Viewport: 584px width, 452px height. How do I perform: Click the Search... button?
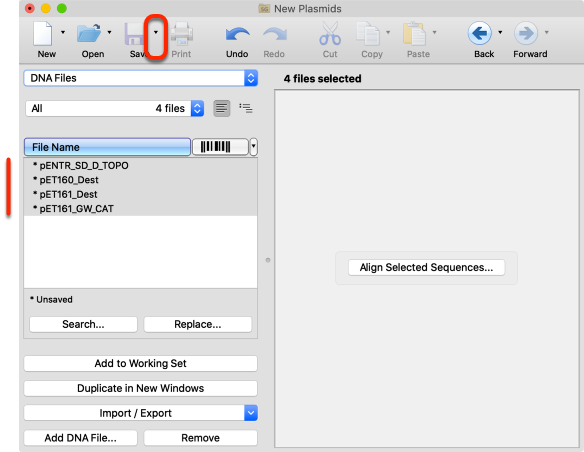83,324
